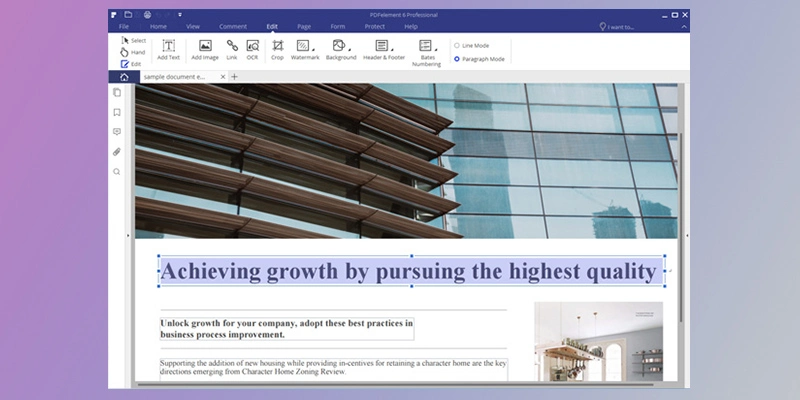Image resolution: width=800 pixels, height=400 pixels.
Task: Activate the Hand pan tool
Action: click(x=133, y=52)
